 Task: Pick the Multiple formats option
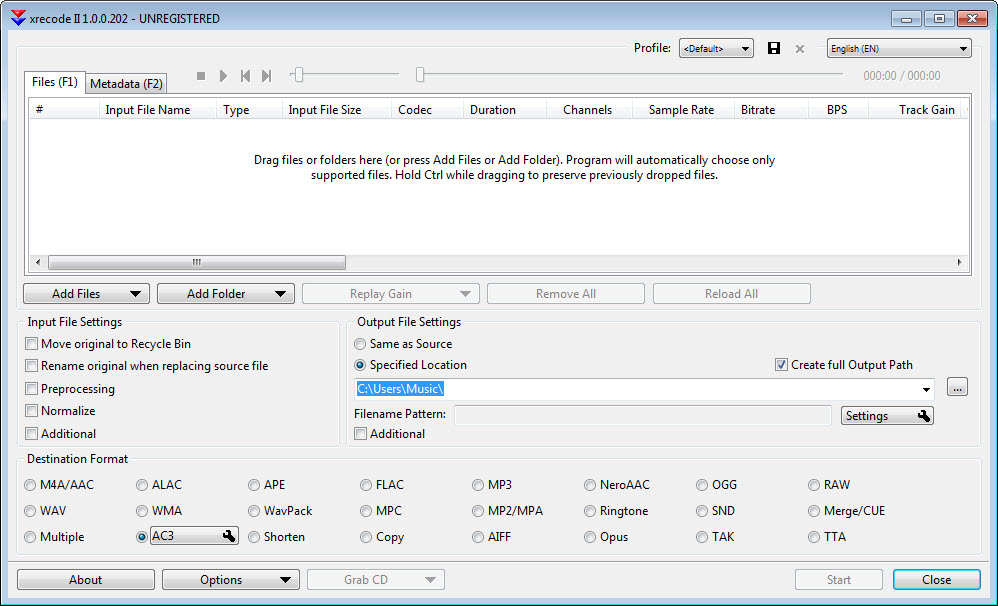pos(30,537)
